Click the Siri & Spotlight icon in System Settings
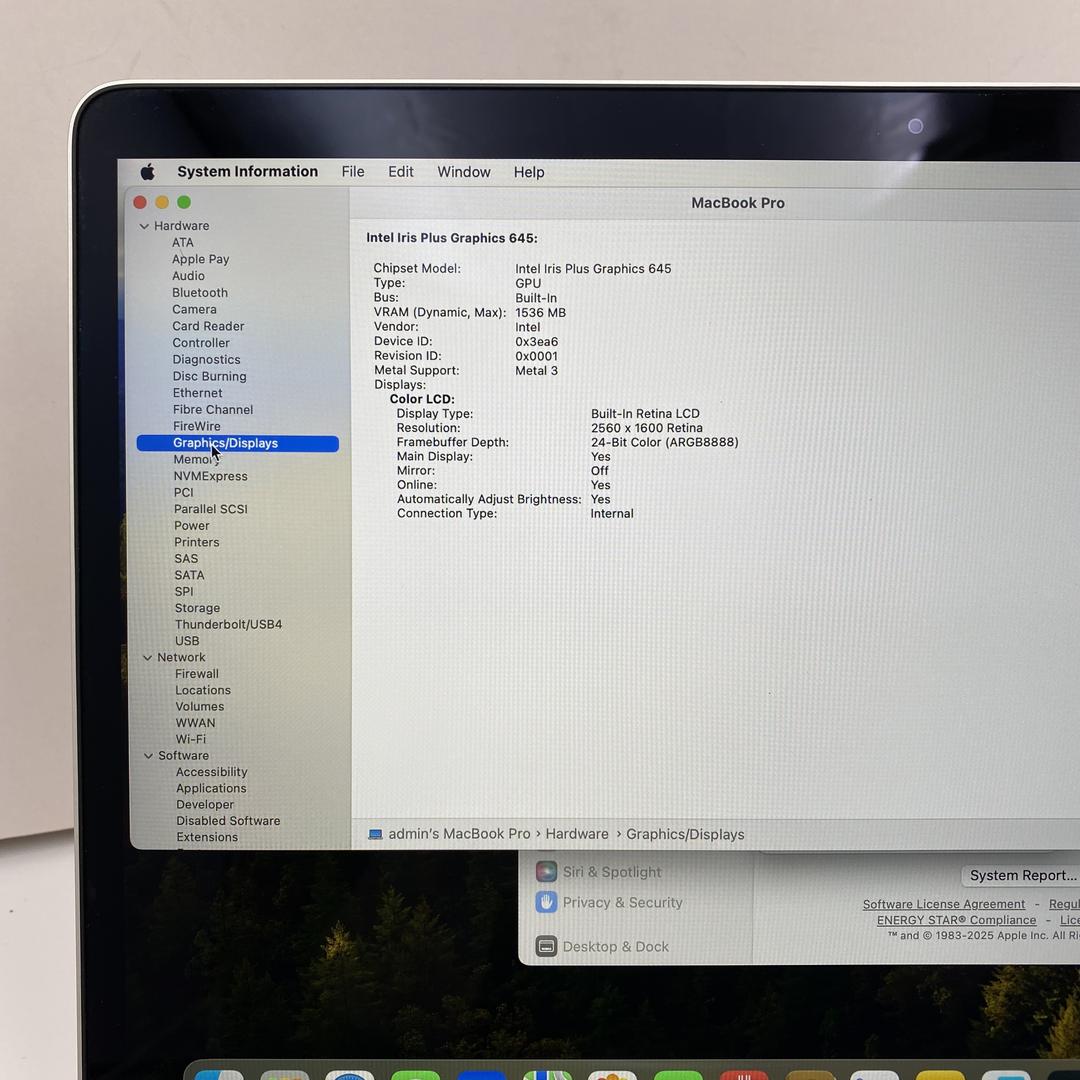 (x=546, y=872)
